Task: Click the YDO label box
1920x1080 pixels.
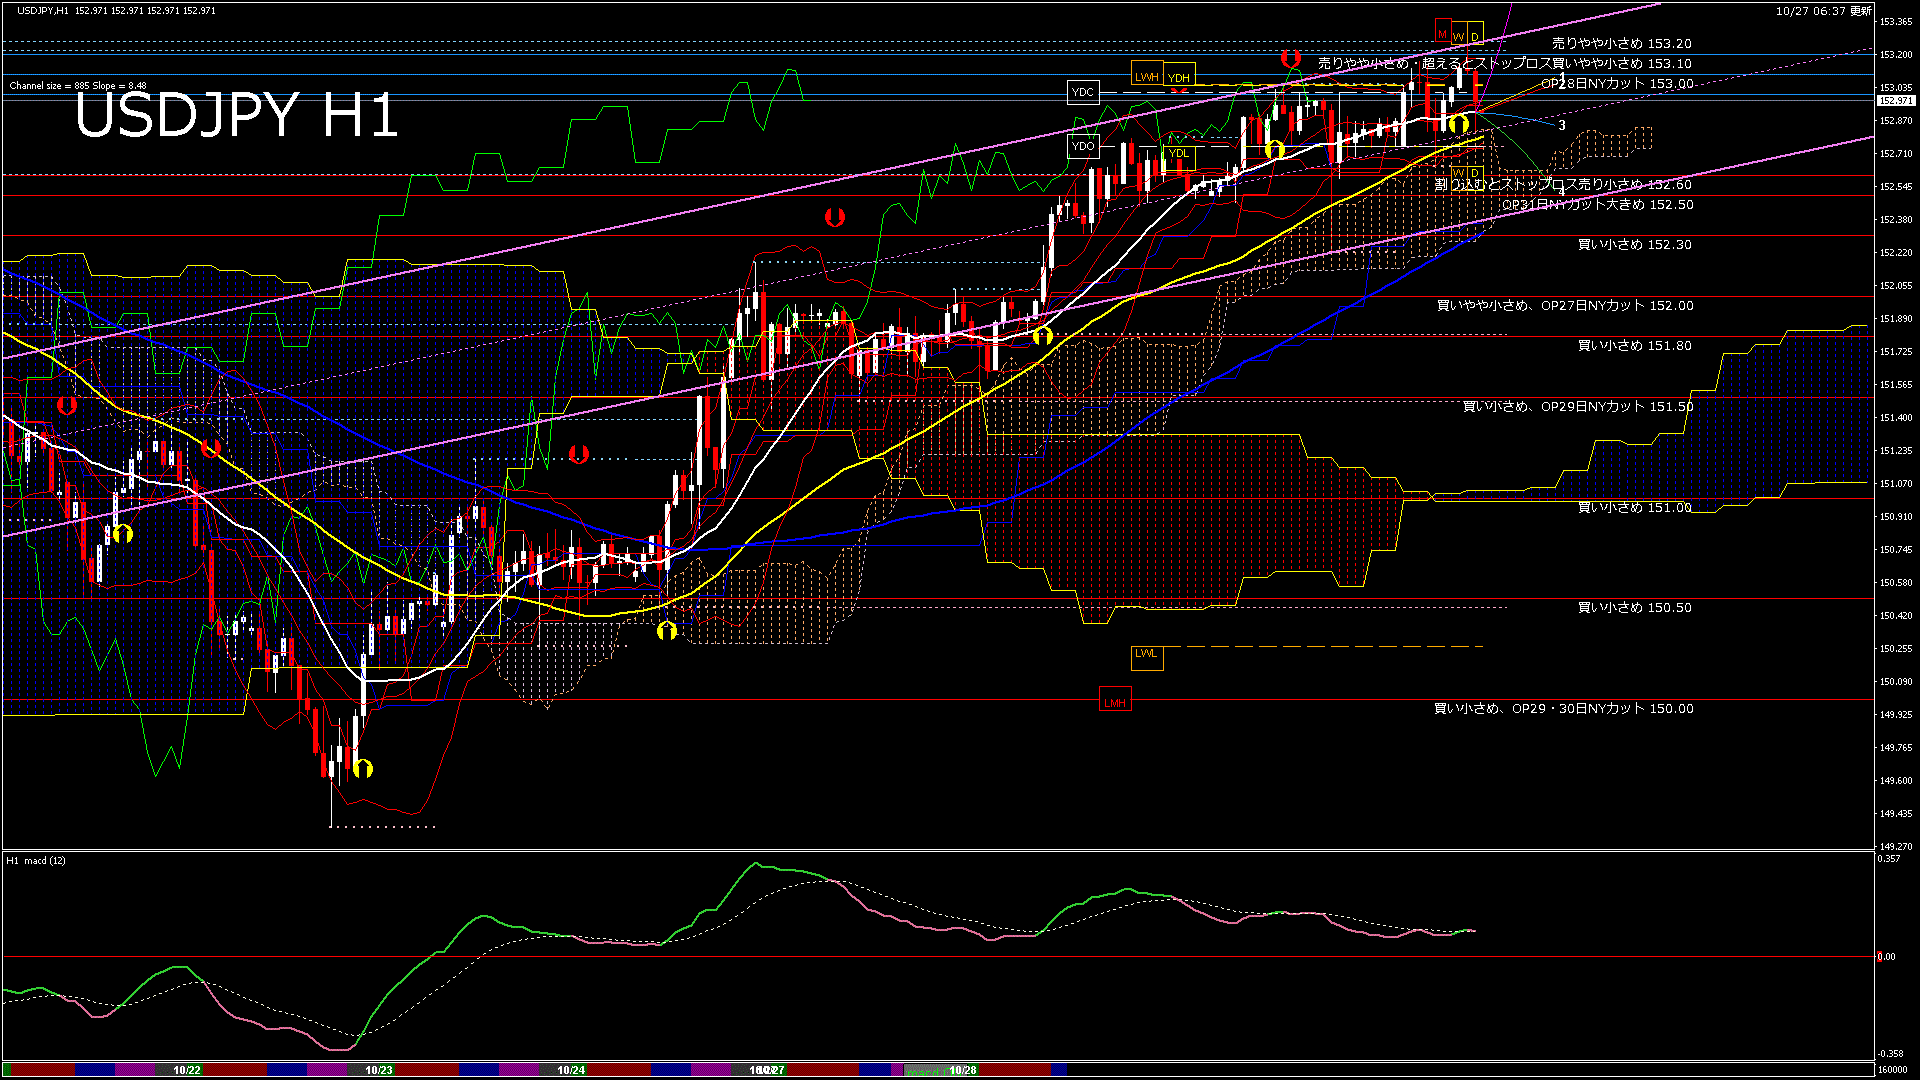Action: click(x=1083, y=146)
